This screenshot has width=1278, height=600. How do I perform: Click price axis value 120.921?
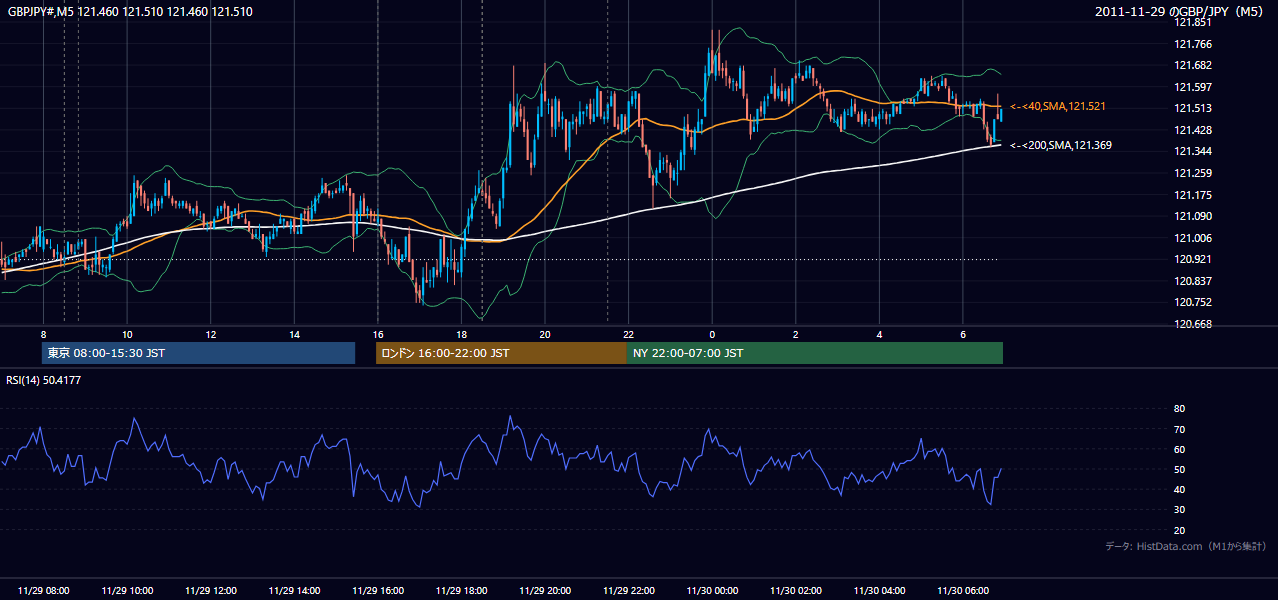tap(1192, 259)
